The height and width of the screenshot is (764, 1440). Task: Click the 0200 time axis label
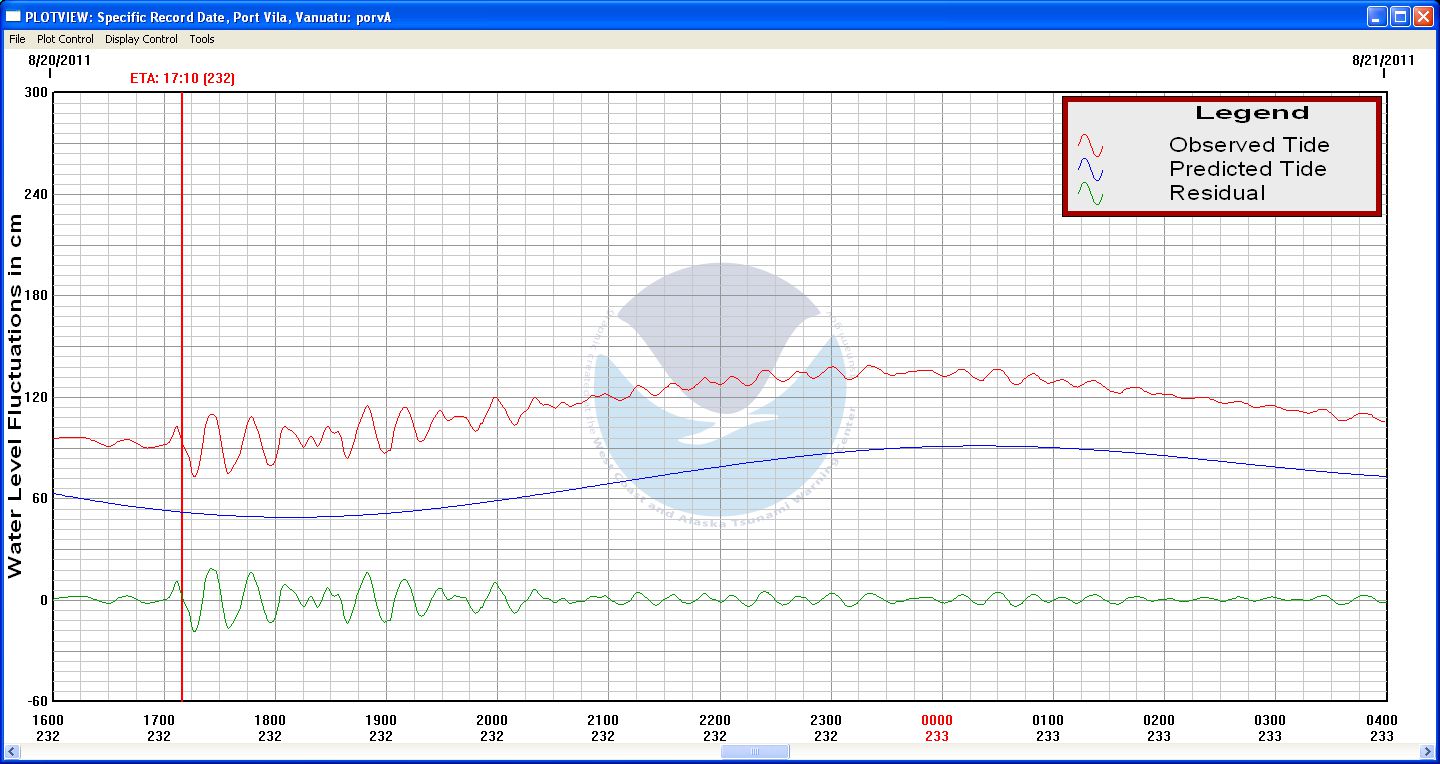pyautogui.click(x=1159, y=720)
